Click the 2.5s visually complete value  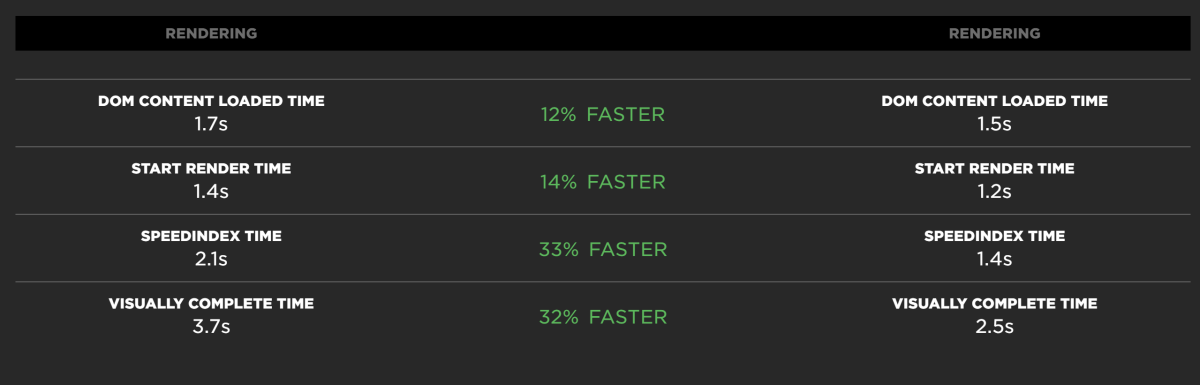coord(995,327)
